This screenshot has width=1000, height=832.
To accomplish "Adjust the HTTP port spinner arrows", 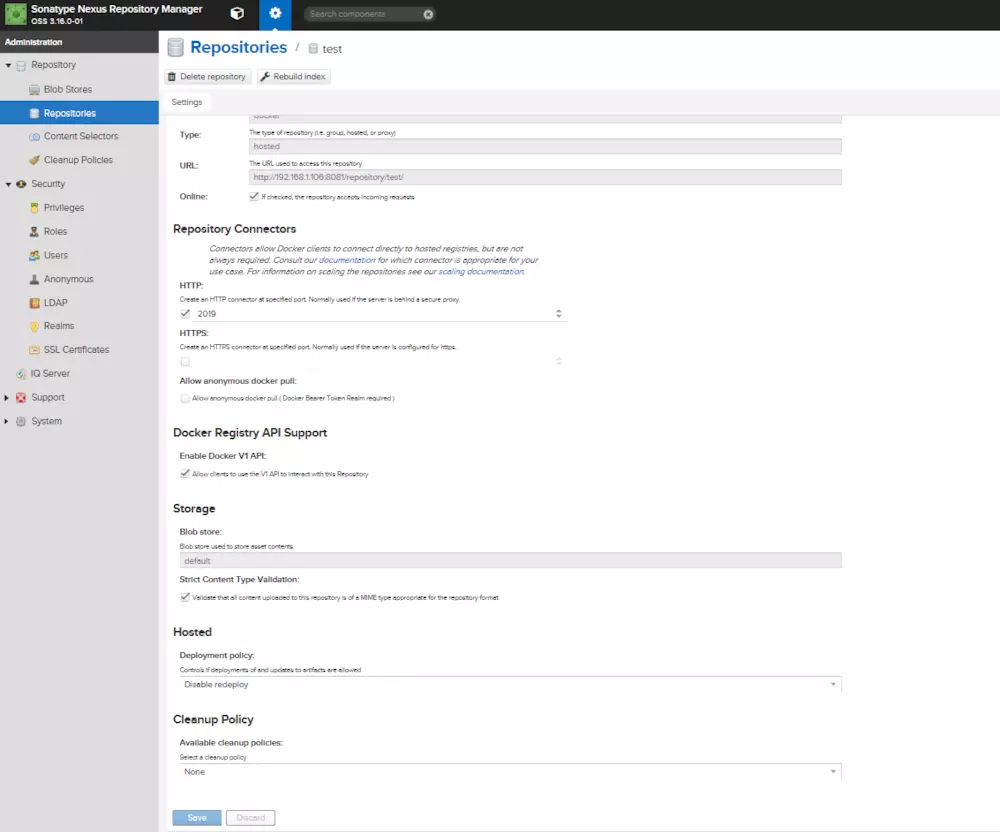I will pos(559,314).
